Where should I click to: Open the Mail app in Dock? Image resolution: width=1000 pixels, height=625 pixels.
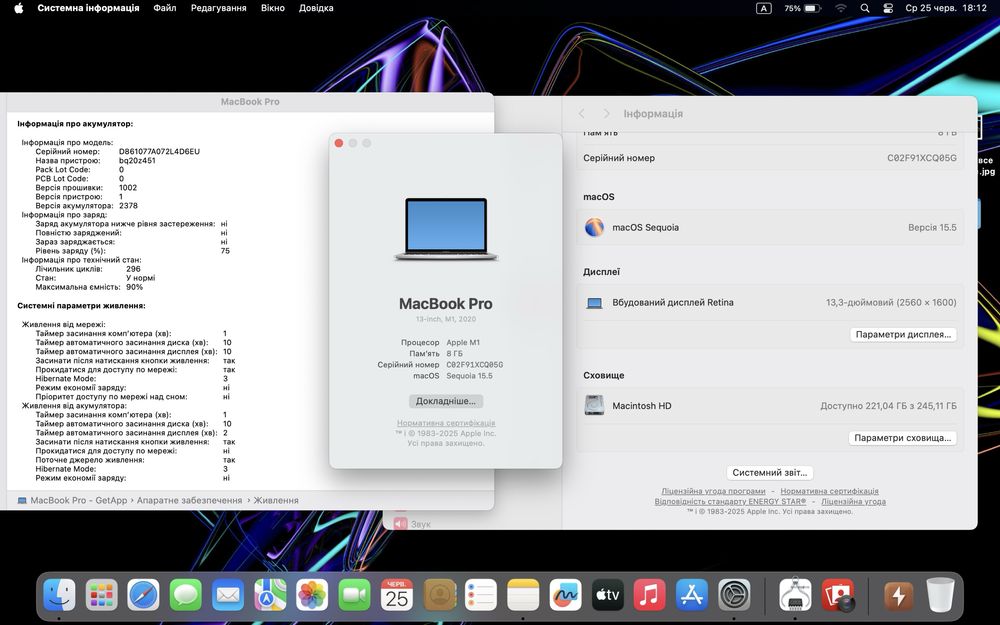click(x=228, y=596)
